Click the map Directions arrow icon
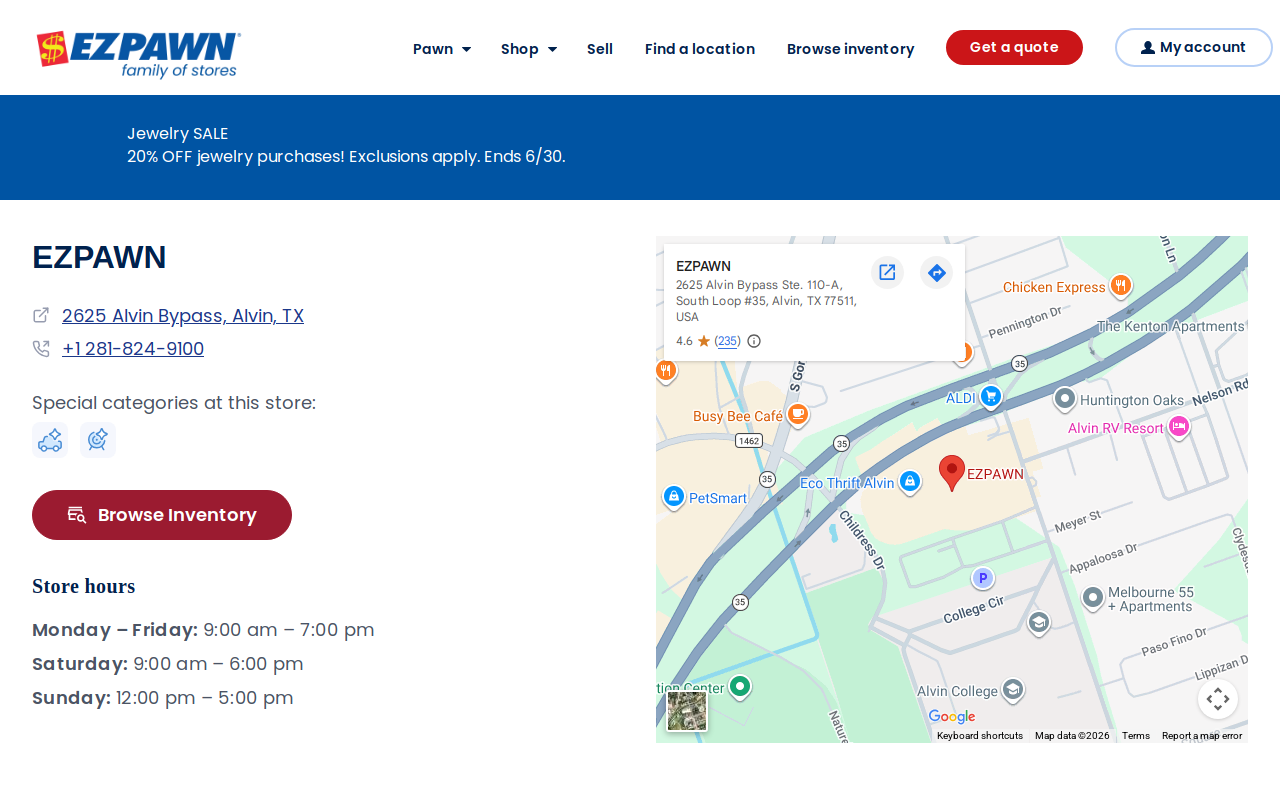This screenshot has width=1280, height=800. pyautogui.click(x=936, y=272)
